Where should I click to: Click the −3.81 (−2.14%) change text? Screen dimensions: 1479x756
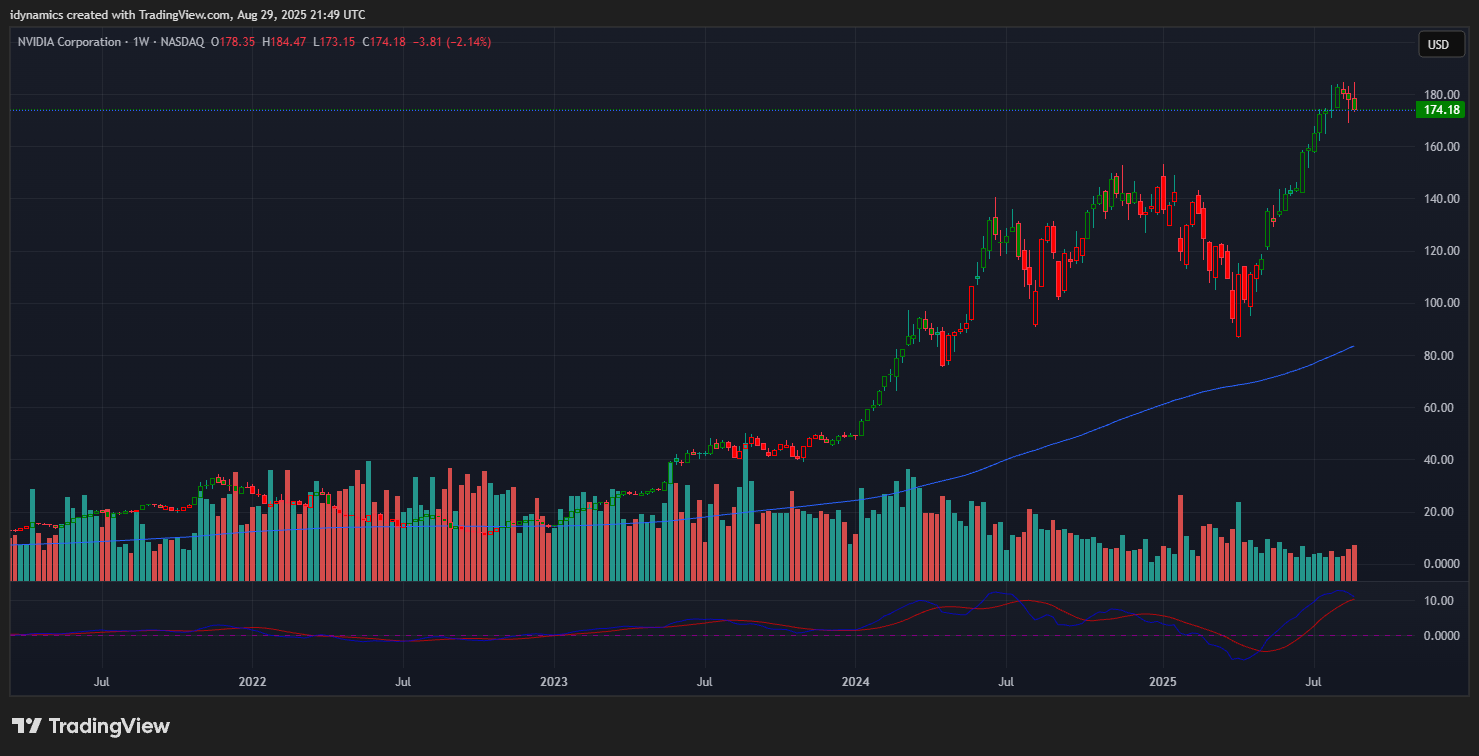(x=452, y=42)
